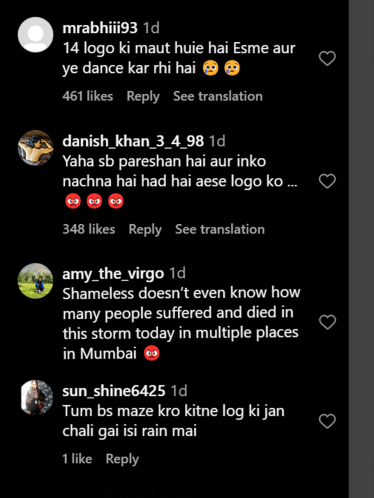Open mrabhiii93's default profile avatar
This screenshot has width=374, height=498.
point(35,35)
